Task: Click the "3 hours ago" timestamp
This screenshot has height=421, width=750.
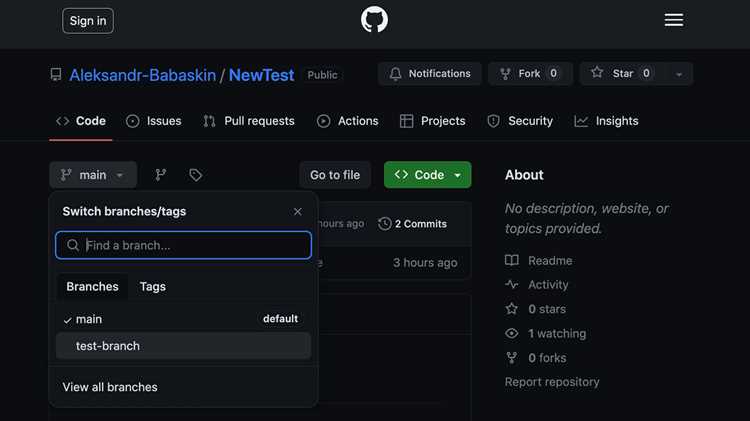Action: click(x=425, y=263)
